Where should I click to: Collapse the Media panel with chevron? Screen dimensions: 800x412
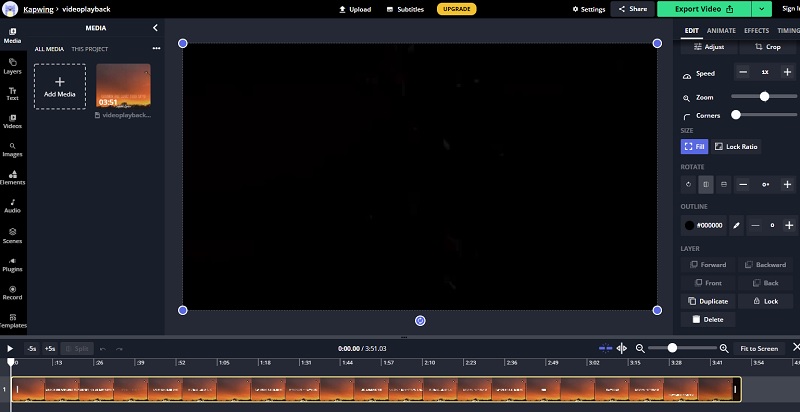(x=155, y=28)
